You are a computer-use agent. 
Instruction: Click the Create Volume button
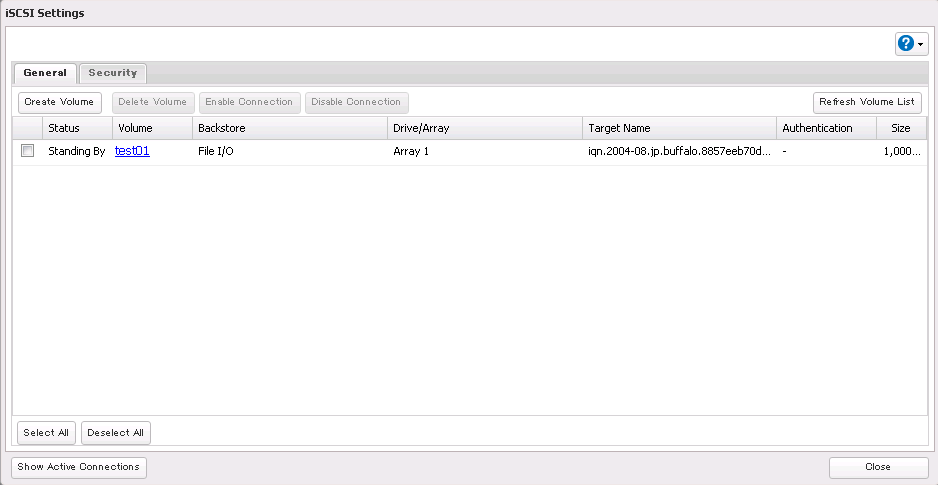[60, 102]
